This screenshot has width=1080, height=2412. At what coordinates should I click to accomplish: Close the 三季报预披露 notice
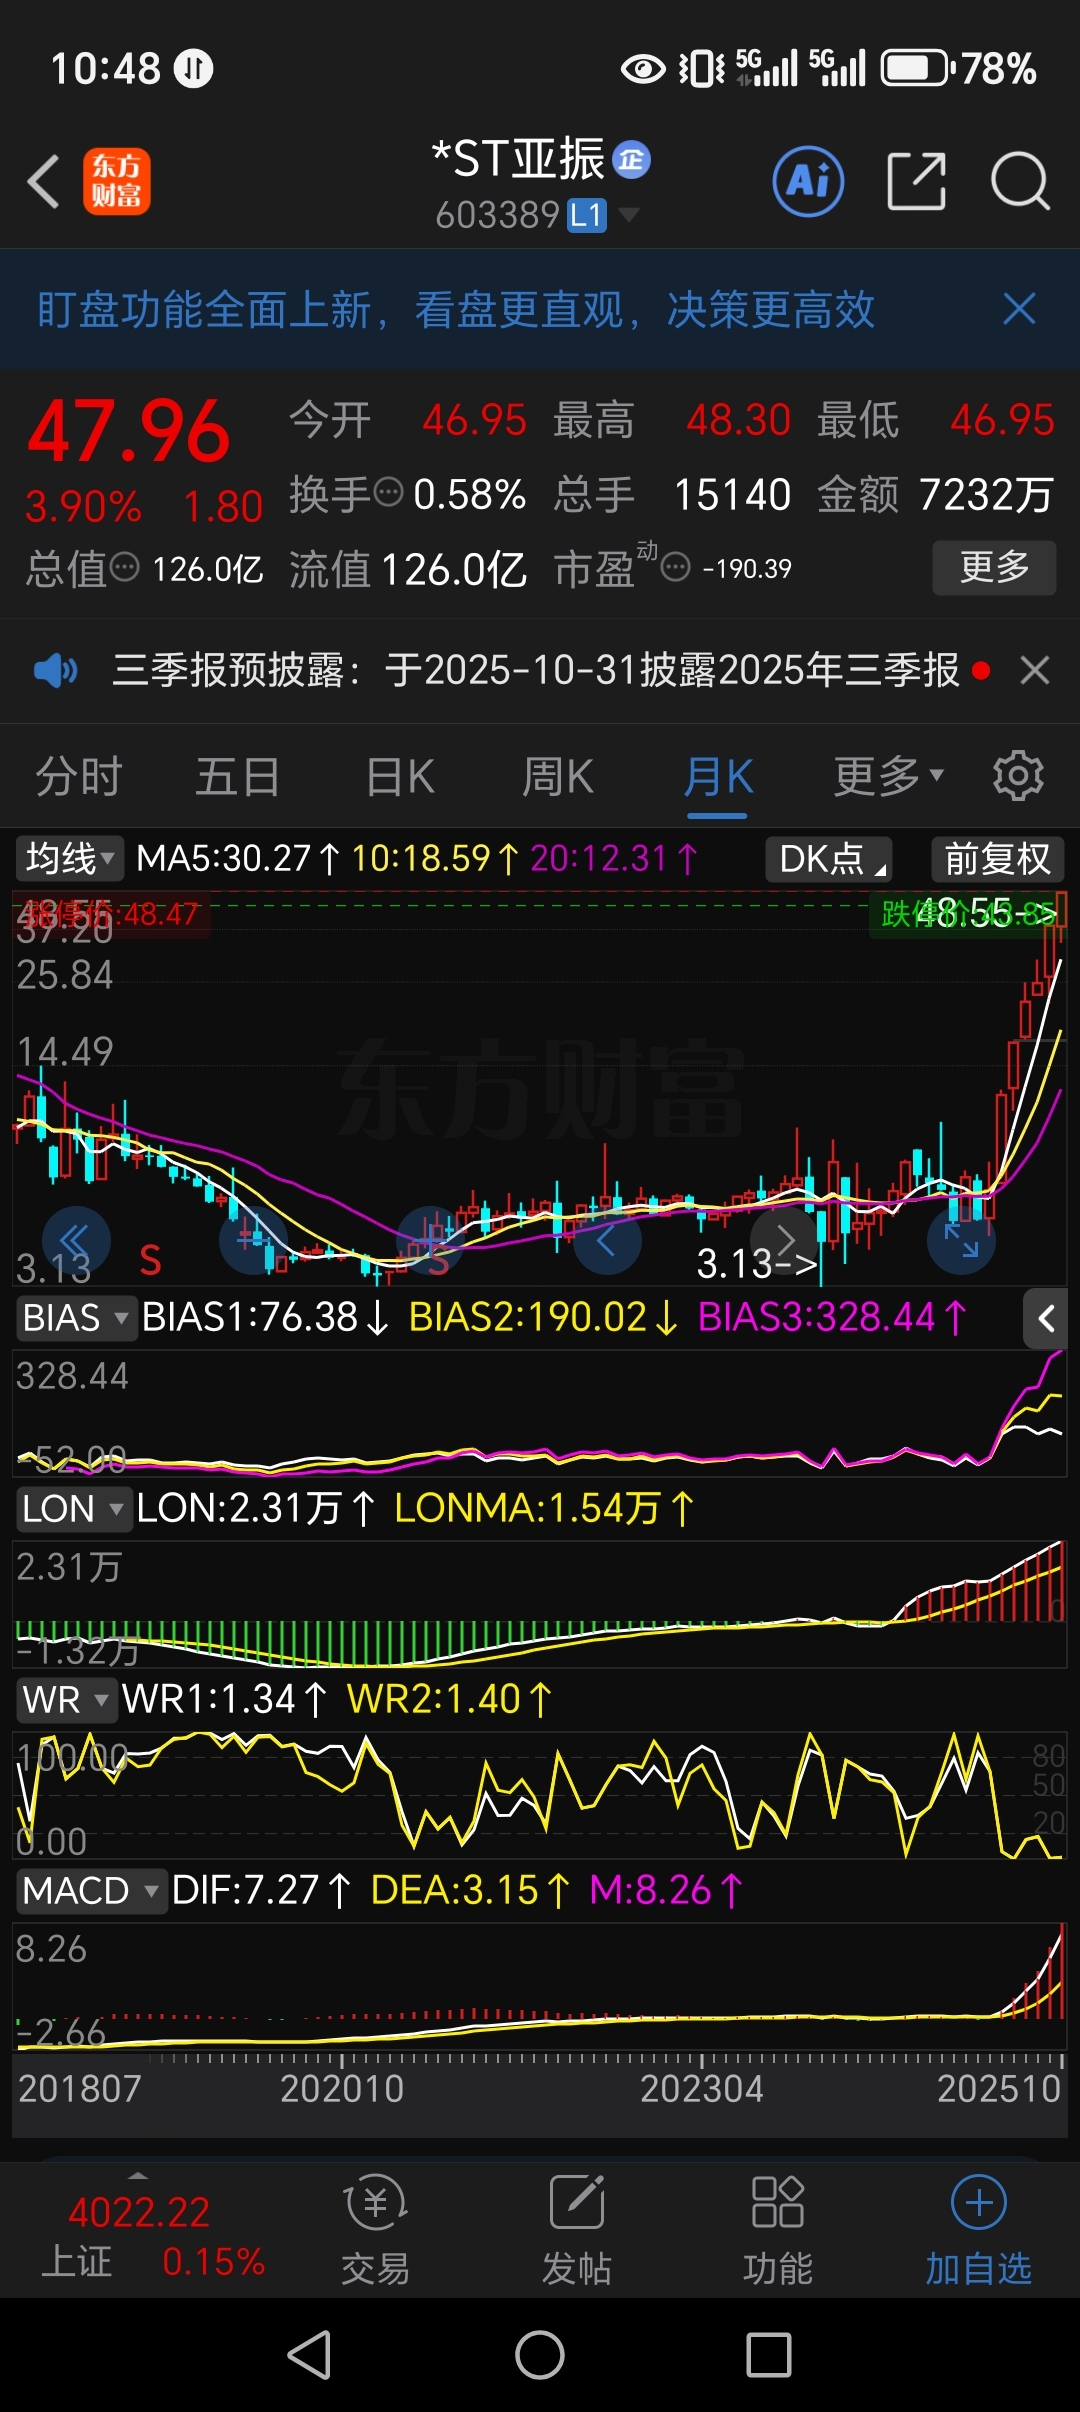click(x=1035, y=669)
